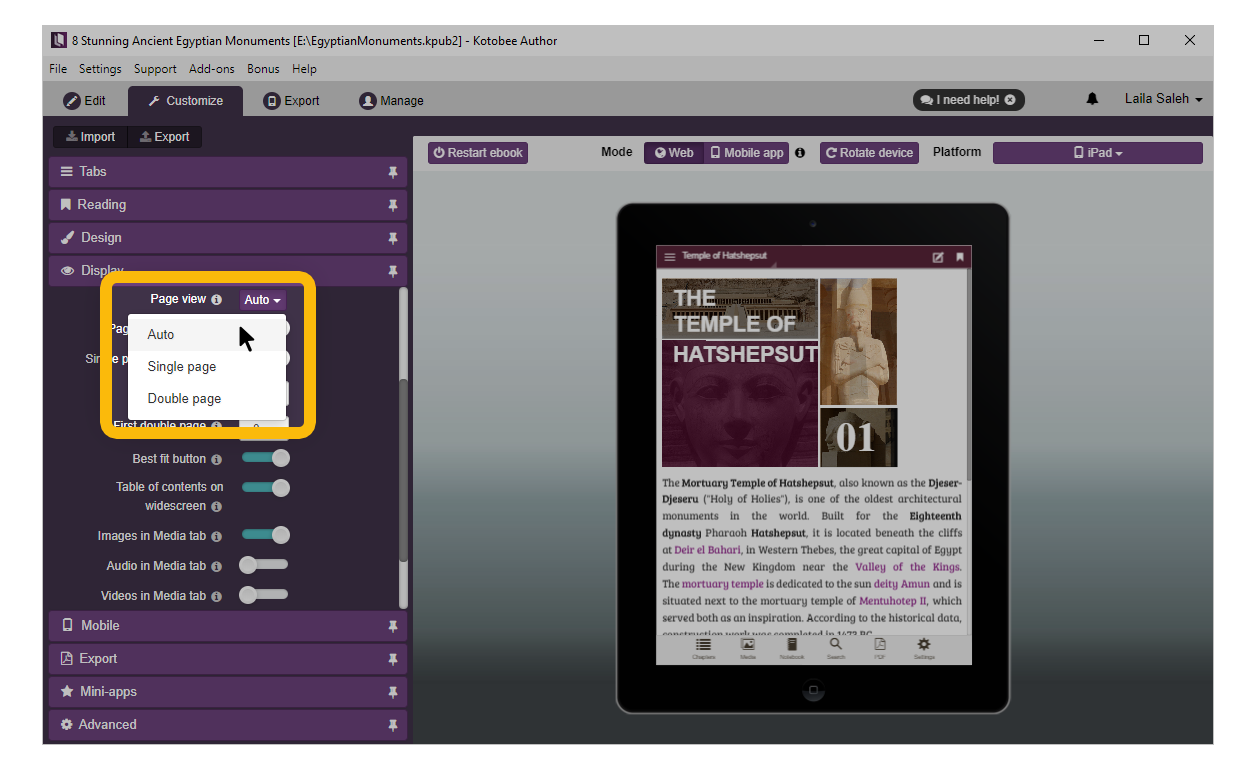Click the Images in Media tab info icon

[217, 536]
